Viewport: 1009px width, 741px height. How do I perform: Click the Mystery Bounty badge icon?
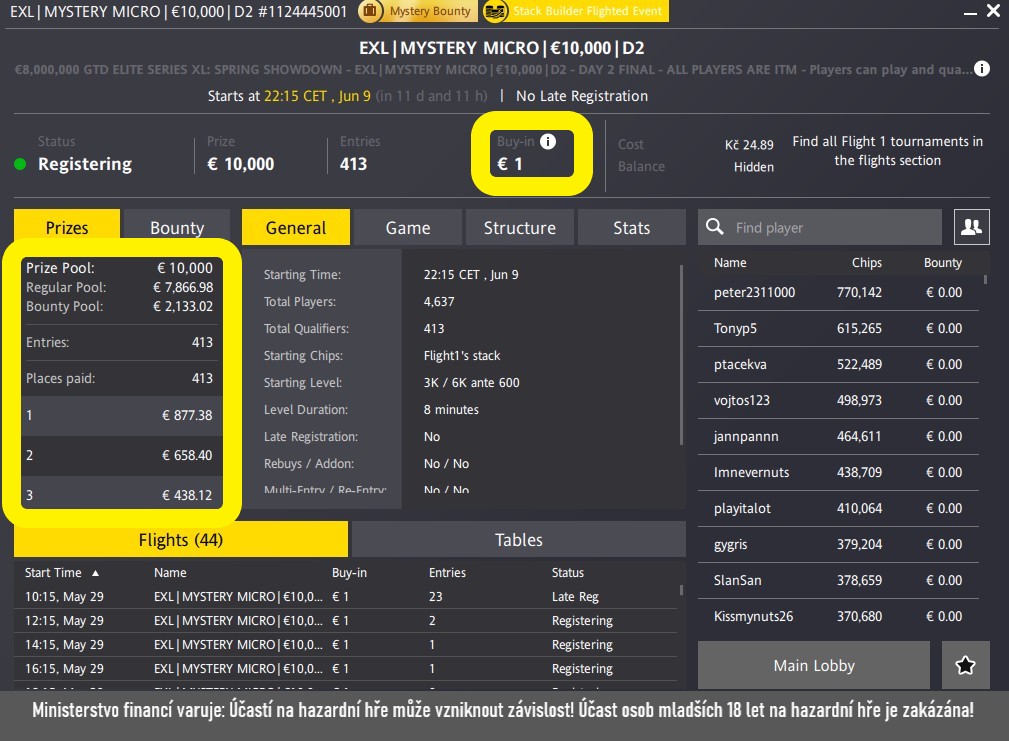pyautogui.click(x=368, y=13)
